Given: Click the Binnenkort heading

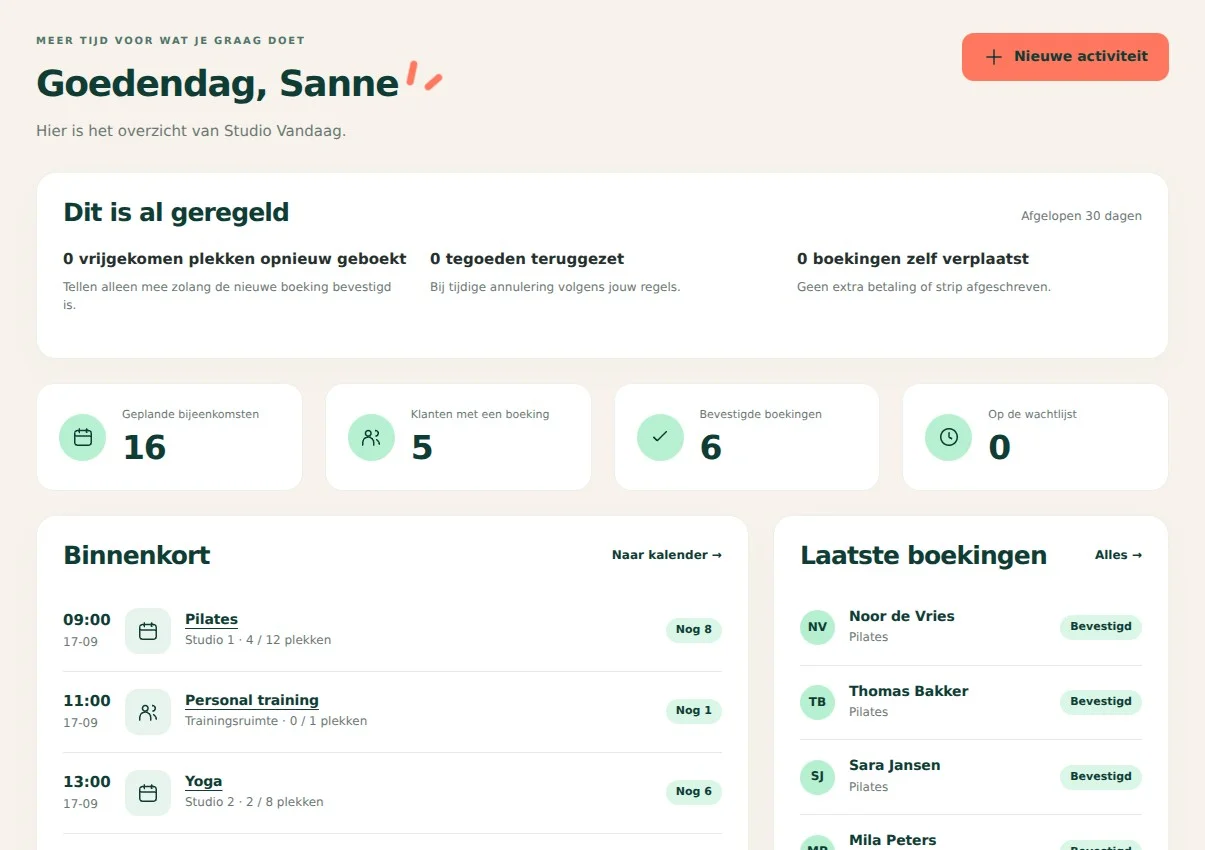Looking at the screenshot, I should [x=137, y=556].
